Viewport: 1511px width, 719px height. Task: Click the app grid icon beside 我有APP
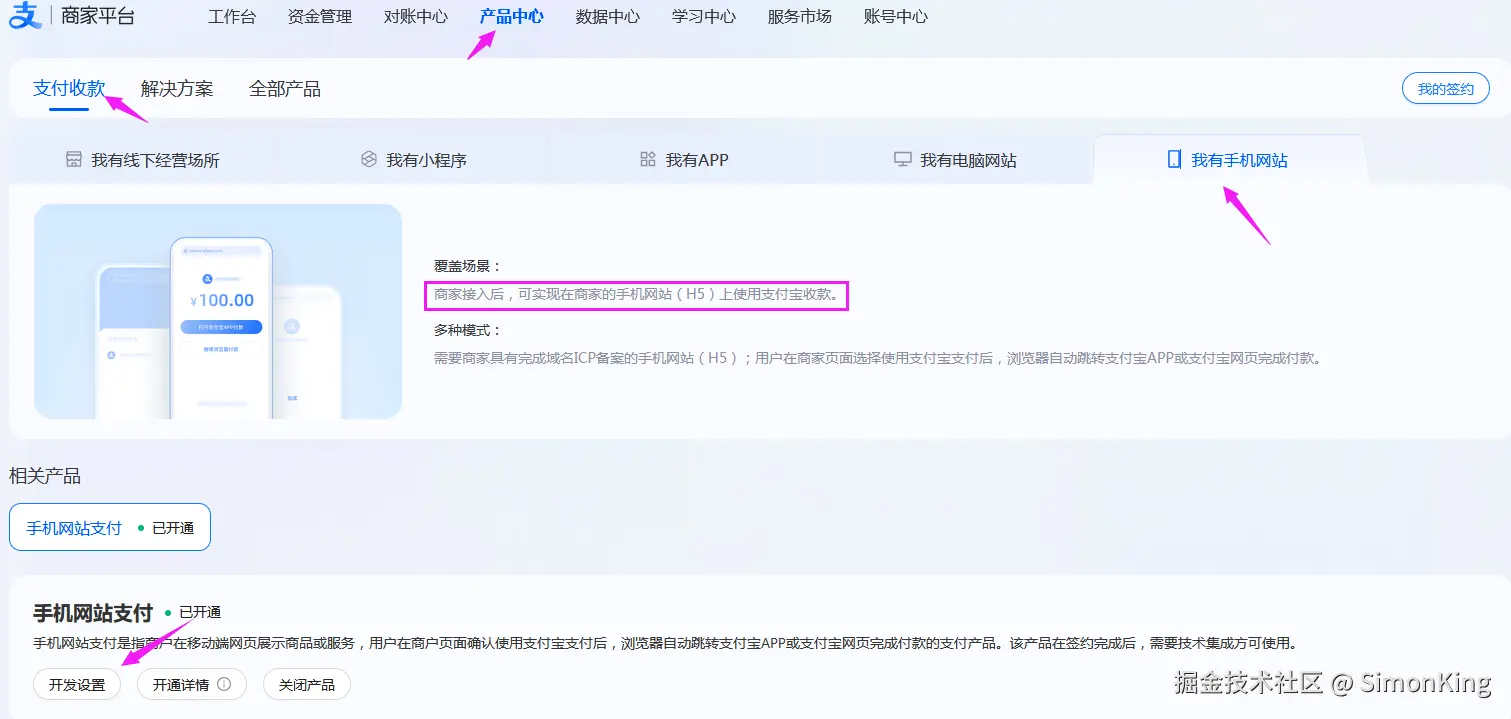(x=648, y=160)
